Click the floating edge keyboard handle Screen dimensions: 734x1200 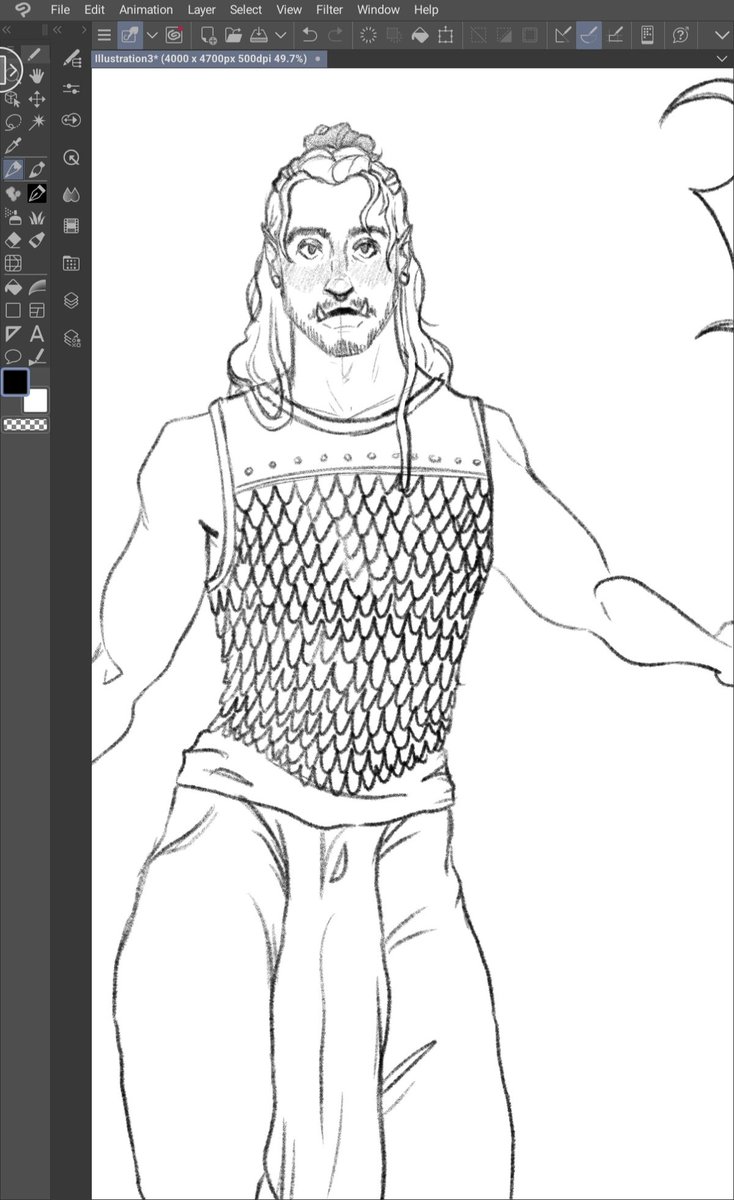(9, 70)
